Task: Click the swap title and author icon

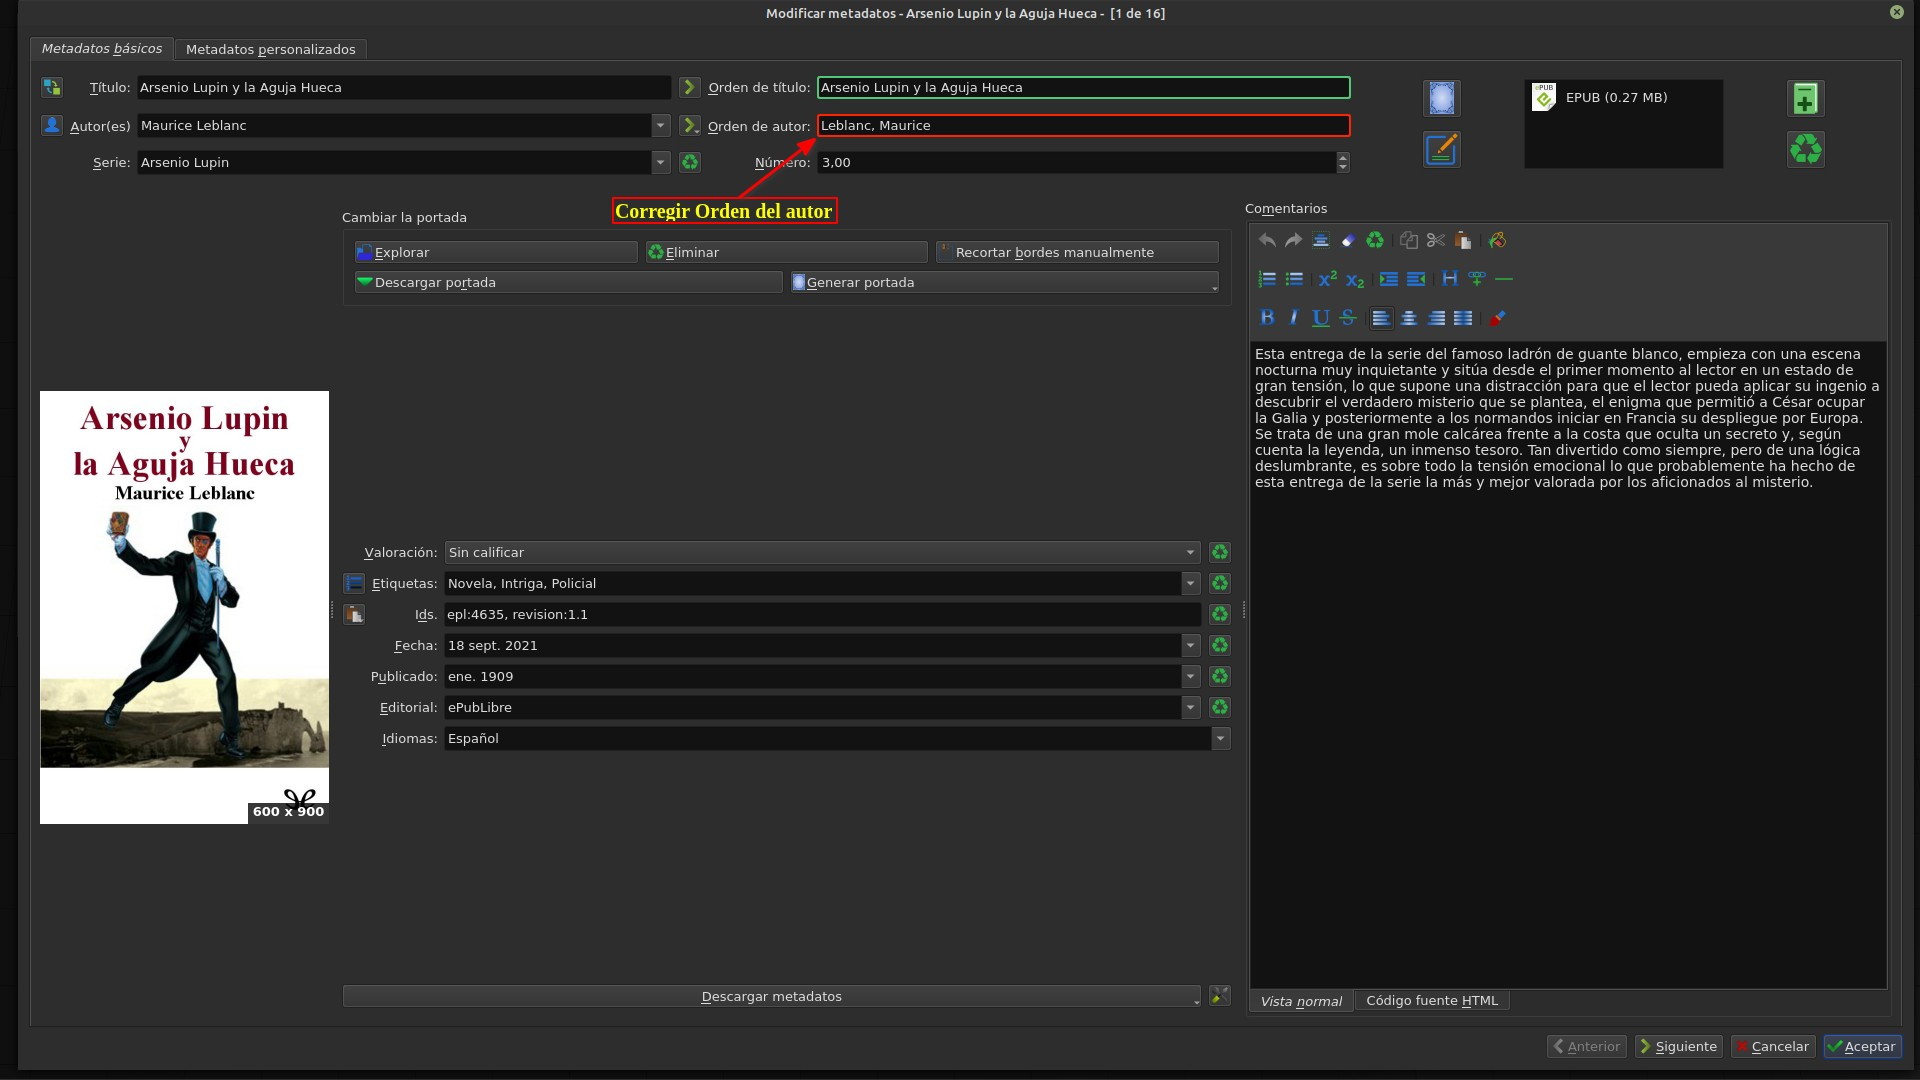Action: (52, 87)
